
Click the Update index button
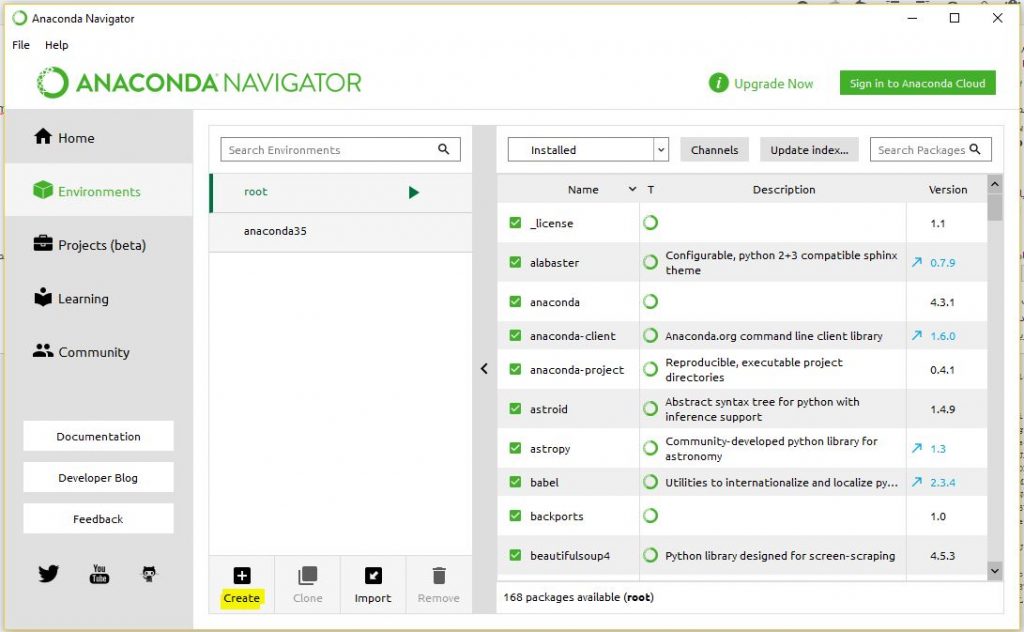(808, 150)
